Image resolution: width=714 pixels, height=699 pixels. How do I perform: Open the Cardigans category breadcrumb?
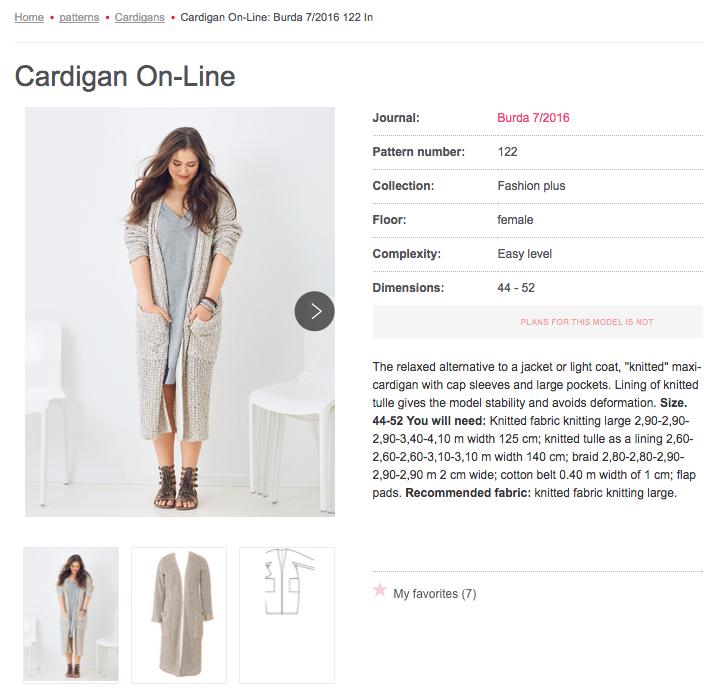pyautogui.click(x=139, y=17)
